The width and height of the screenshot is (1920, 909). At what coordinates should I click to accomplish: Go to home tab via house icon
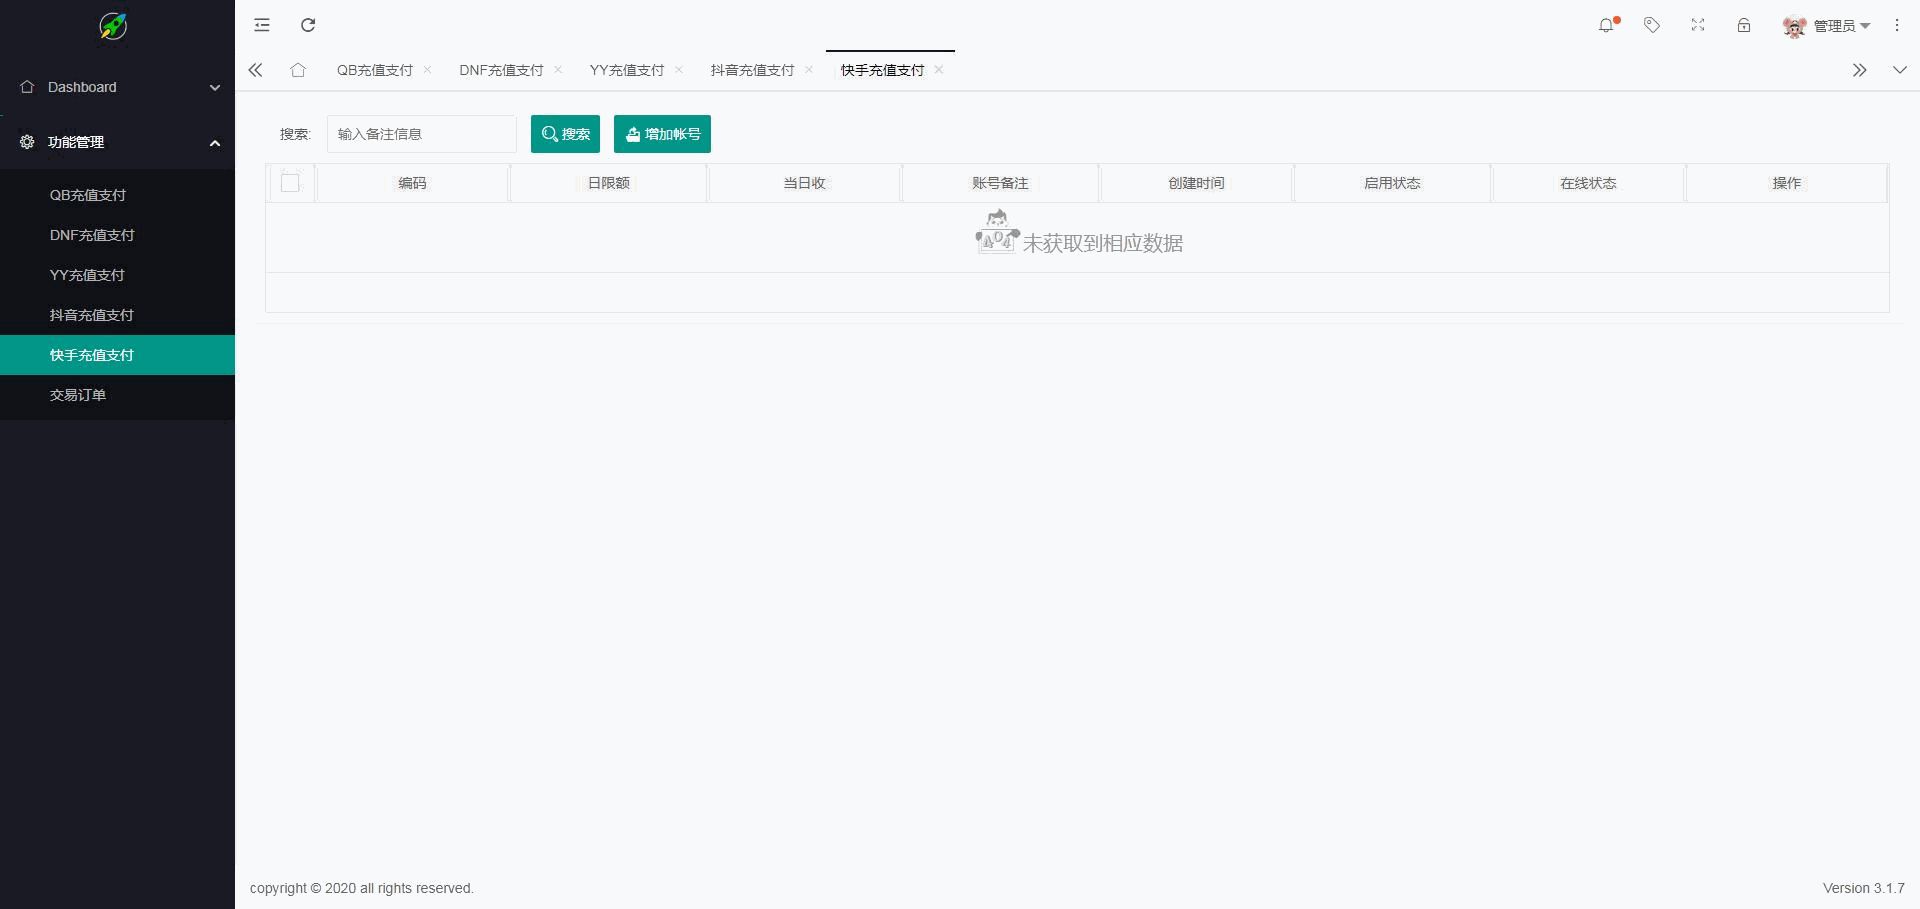pos(298,70)
